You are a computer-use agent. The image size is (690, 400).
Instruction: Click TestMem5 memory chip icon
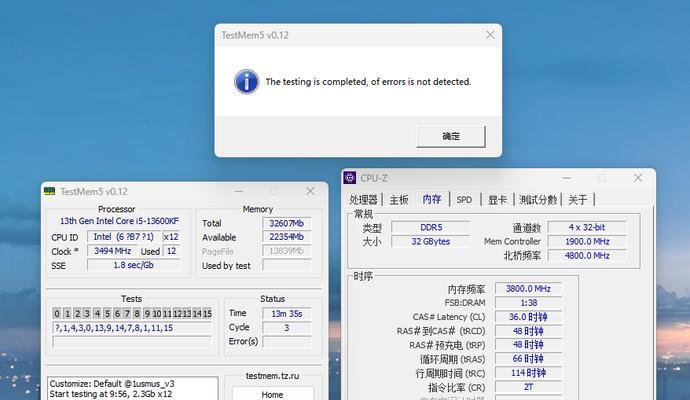tap(50, 191)
